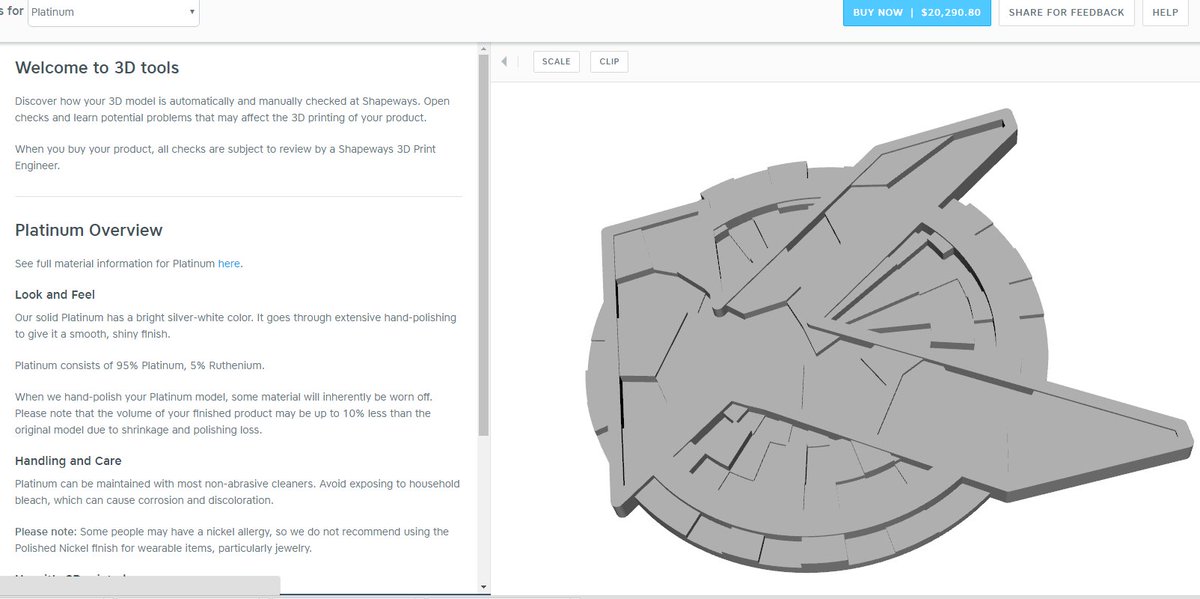Open the 'here' material information link
Screen dimensions: 1200x599
point(229,264)
